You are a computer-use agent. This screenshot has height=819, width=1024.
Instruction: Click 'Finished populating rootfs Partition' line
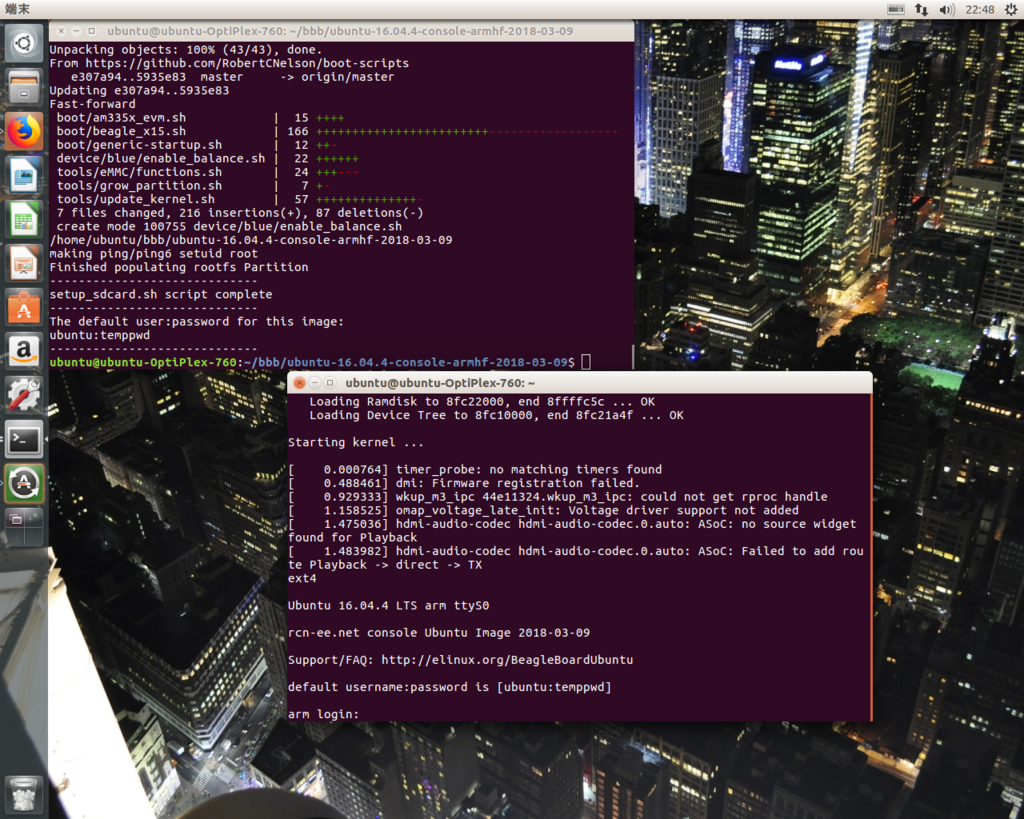[179, 267]
